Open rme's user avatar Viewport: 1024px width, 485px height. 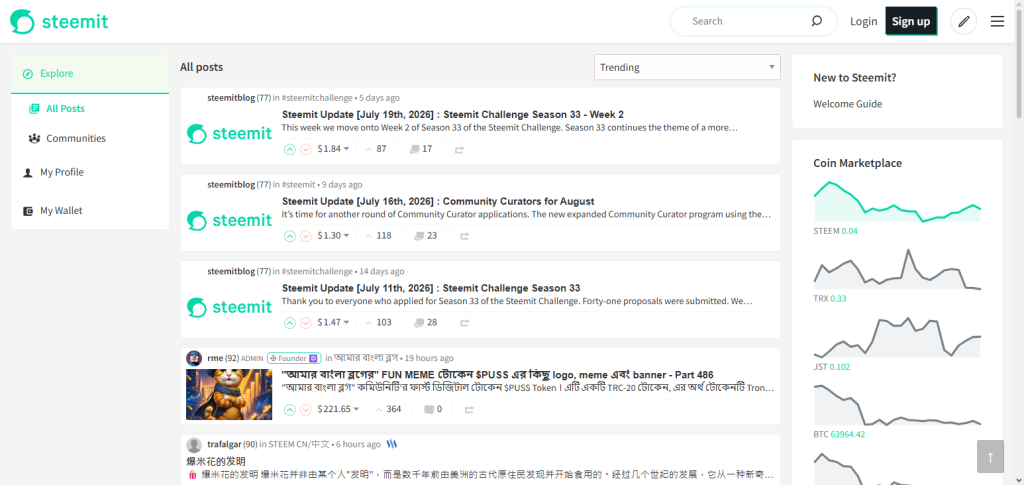[x=194, y=358]
